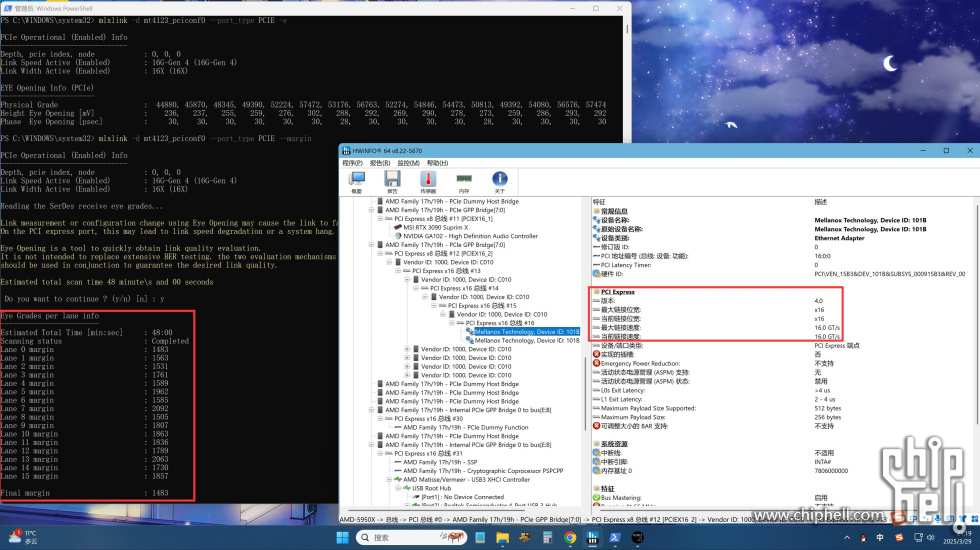Click the Maximum Payload Size Supported row

point(718,408)
